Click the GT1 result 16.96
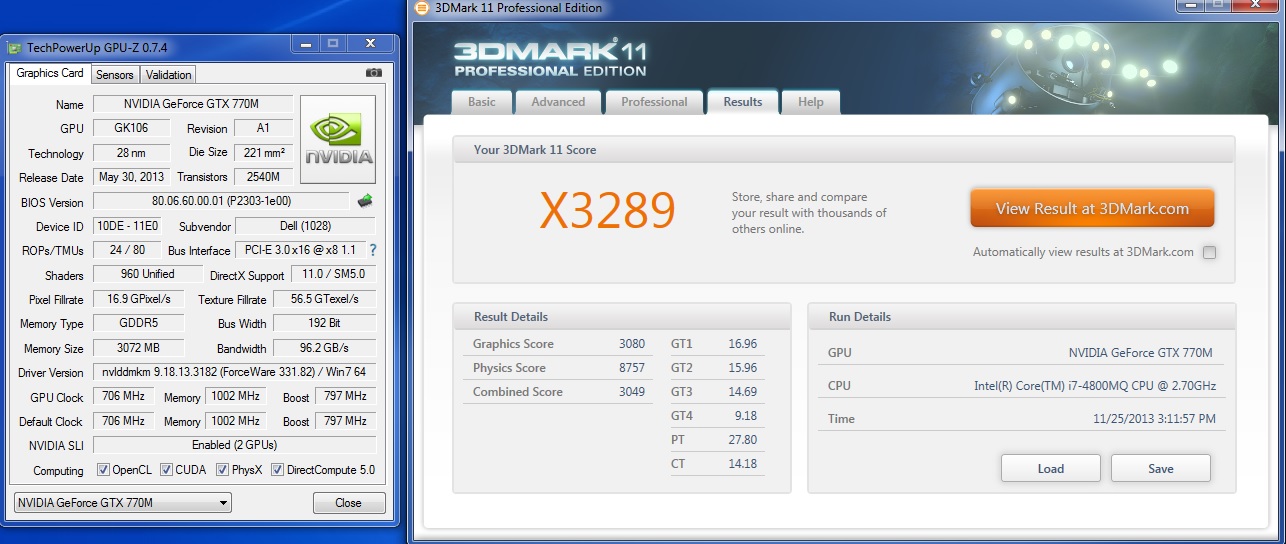1286x544 pixels. pyautogui.click(x=743, y=344)
